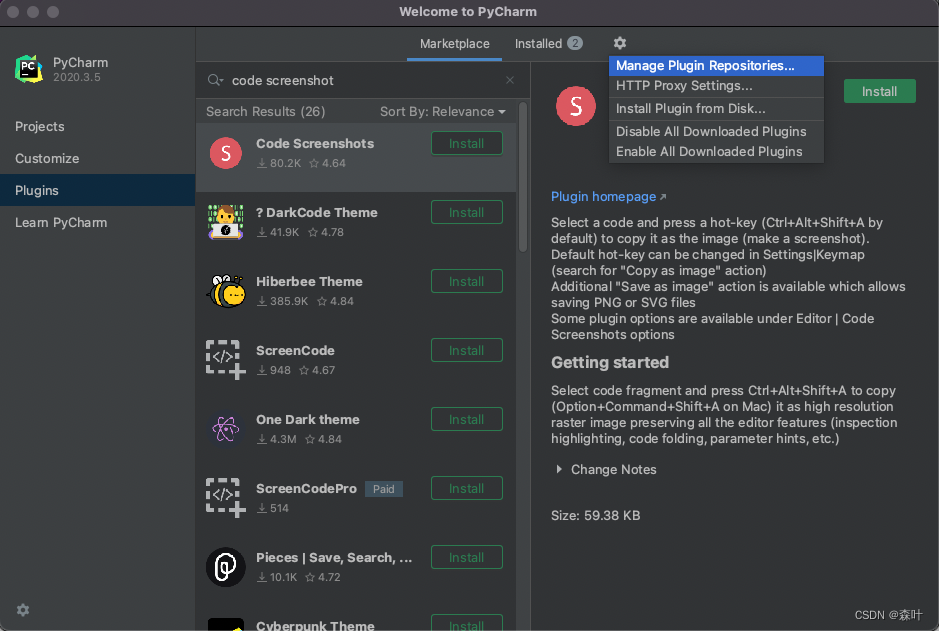Screen dimensions: 939x631
Task: Open the plugins gear settings icon
Action: pos(619,43)
